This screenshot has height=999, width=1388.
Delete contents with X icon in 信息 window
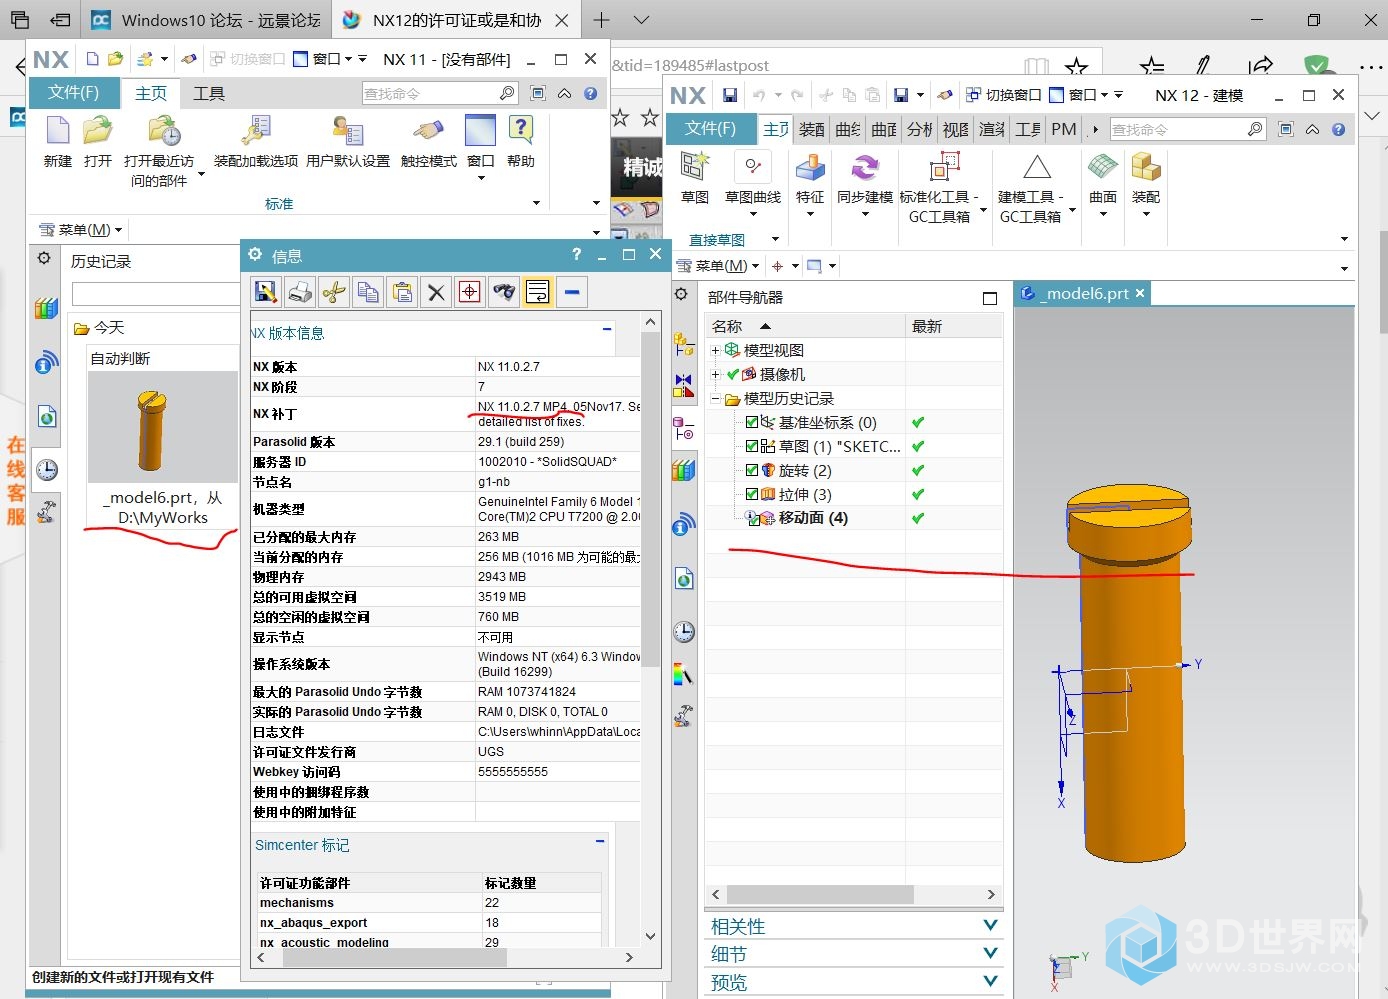click(436, 292)
